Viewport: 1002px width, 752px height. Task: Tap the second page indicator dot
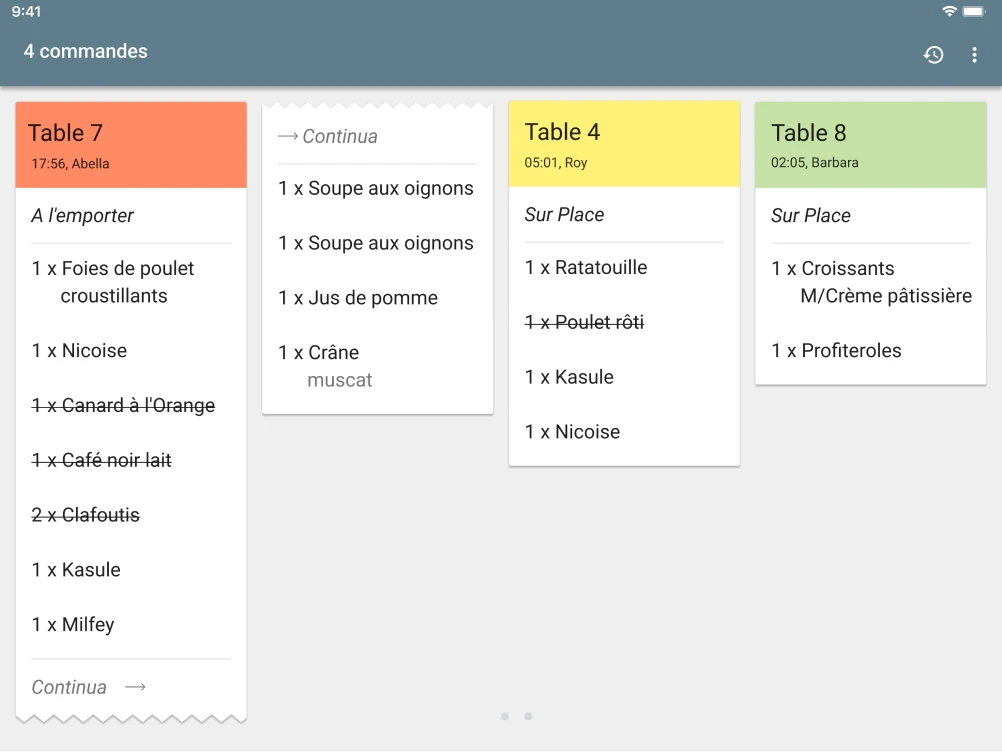pos(528,716)
